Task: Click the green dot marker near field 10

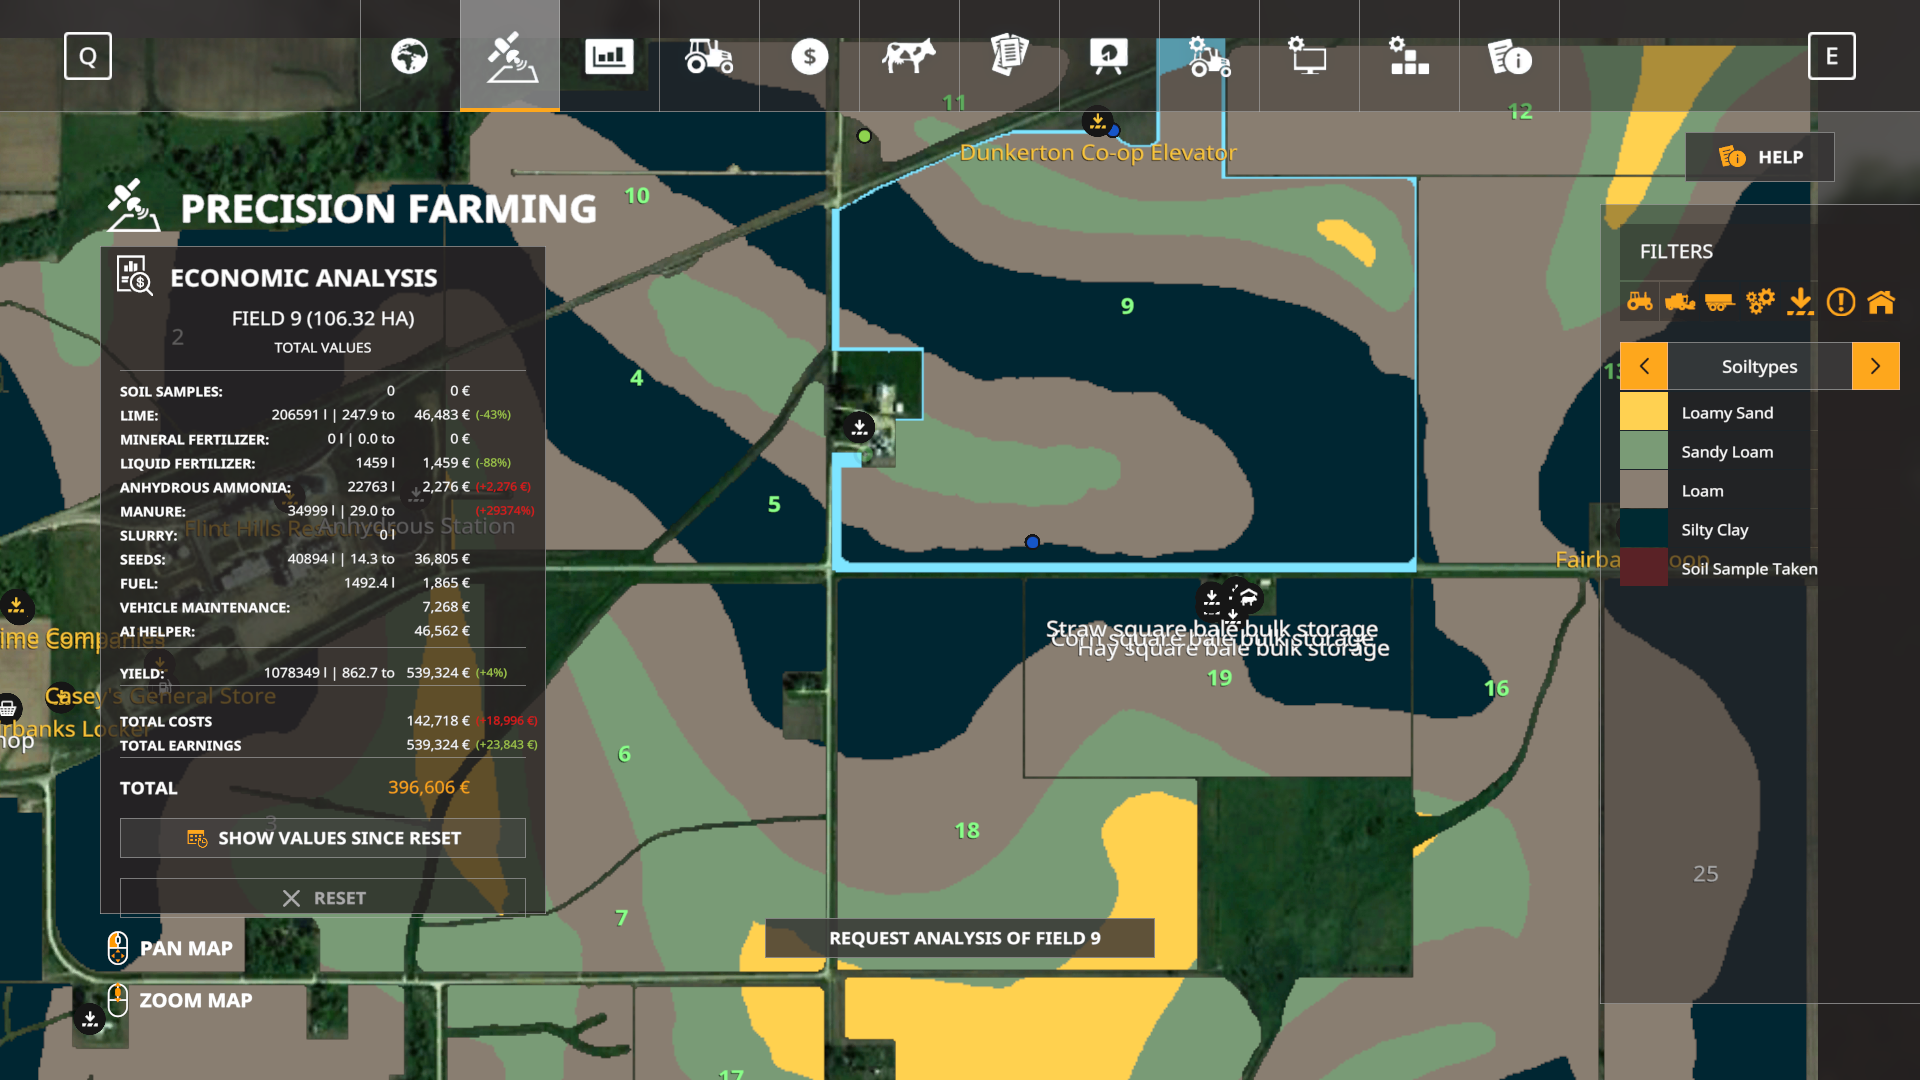Action: (864, 136)
